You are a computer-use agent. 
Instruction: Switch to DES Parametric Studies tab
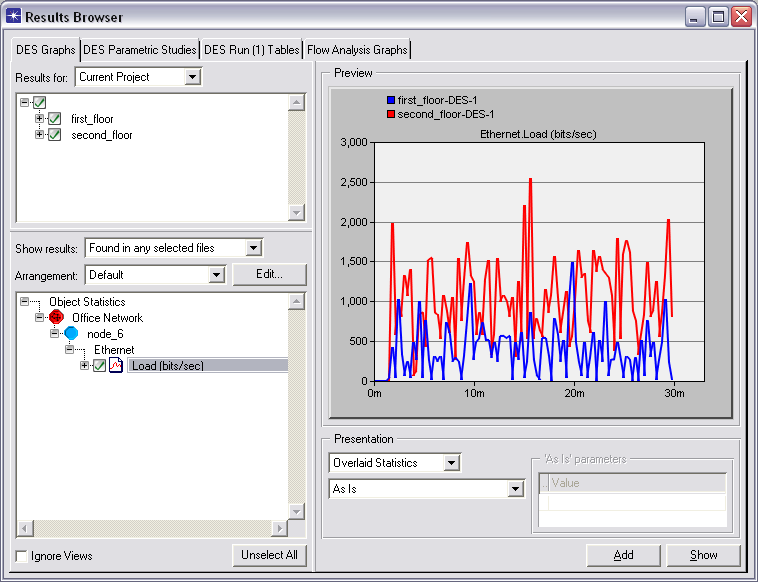(x=139, y=50)
